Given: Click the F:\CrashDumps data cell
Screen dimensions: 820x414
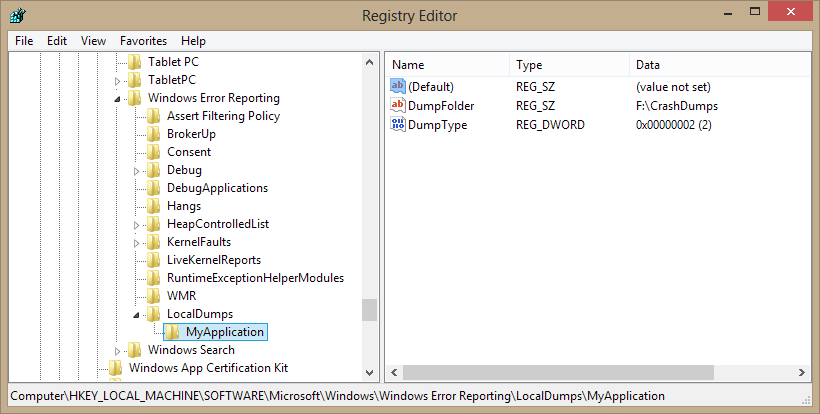Looking at the screenshot, I should click(677, 106).
